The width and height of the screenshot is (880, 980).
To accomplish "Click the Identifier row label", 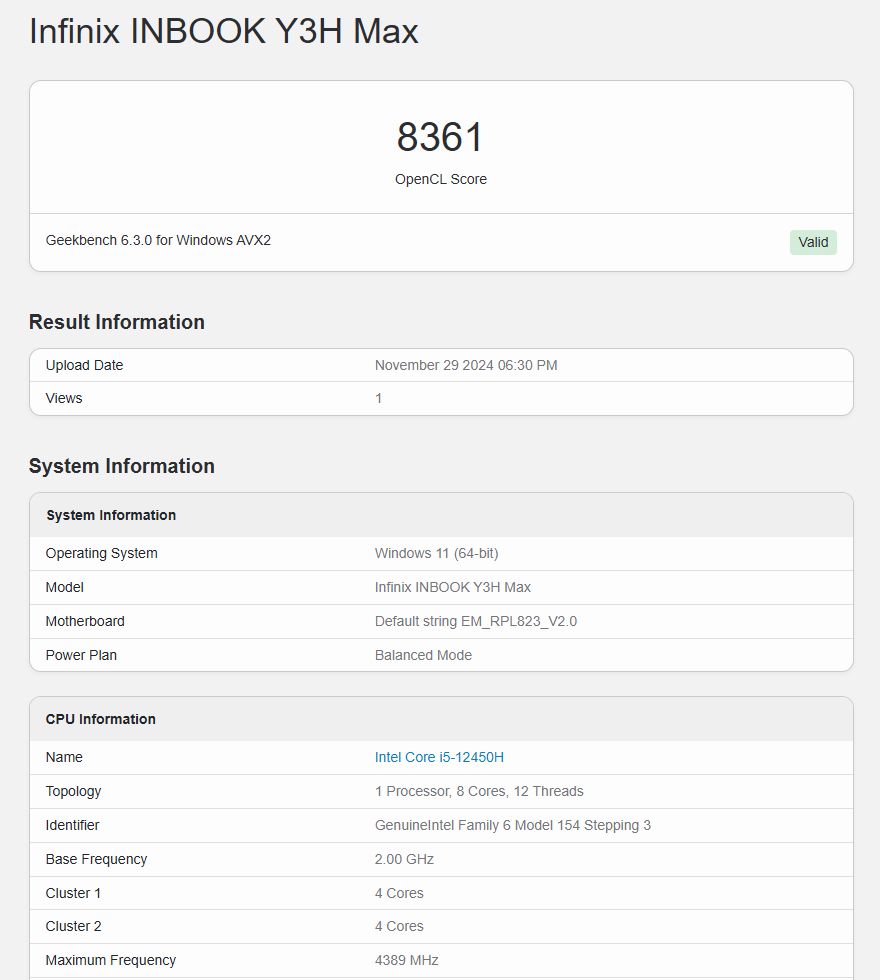I will coord(72,825).
